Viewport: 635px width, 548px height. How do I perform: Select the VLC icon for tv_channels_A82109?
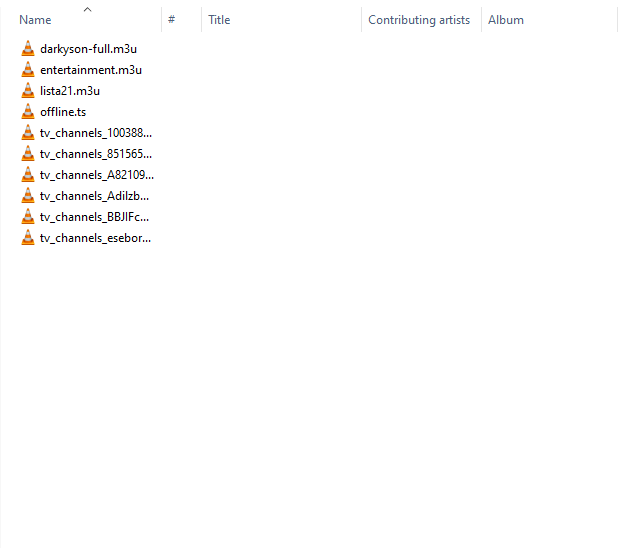[28, 174]
